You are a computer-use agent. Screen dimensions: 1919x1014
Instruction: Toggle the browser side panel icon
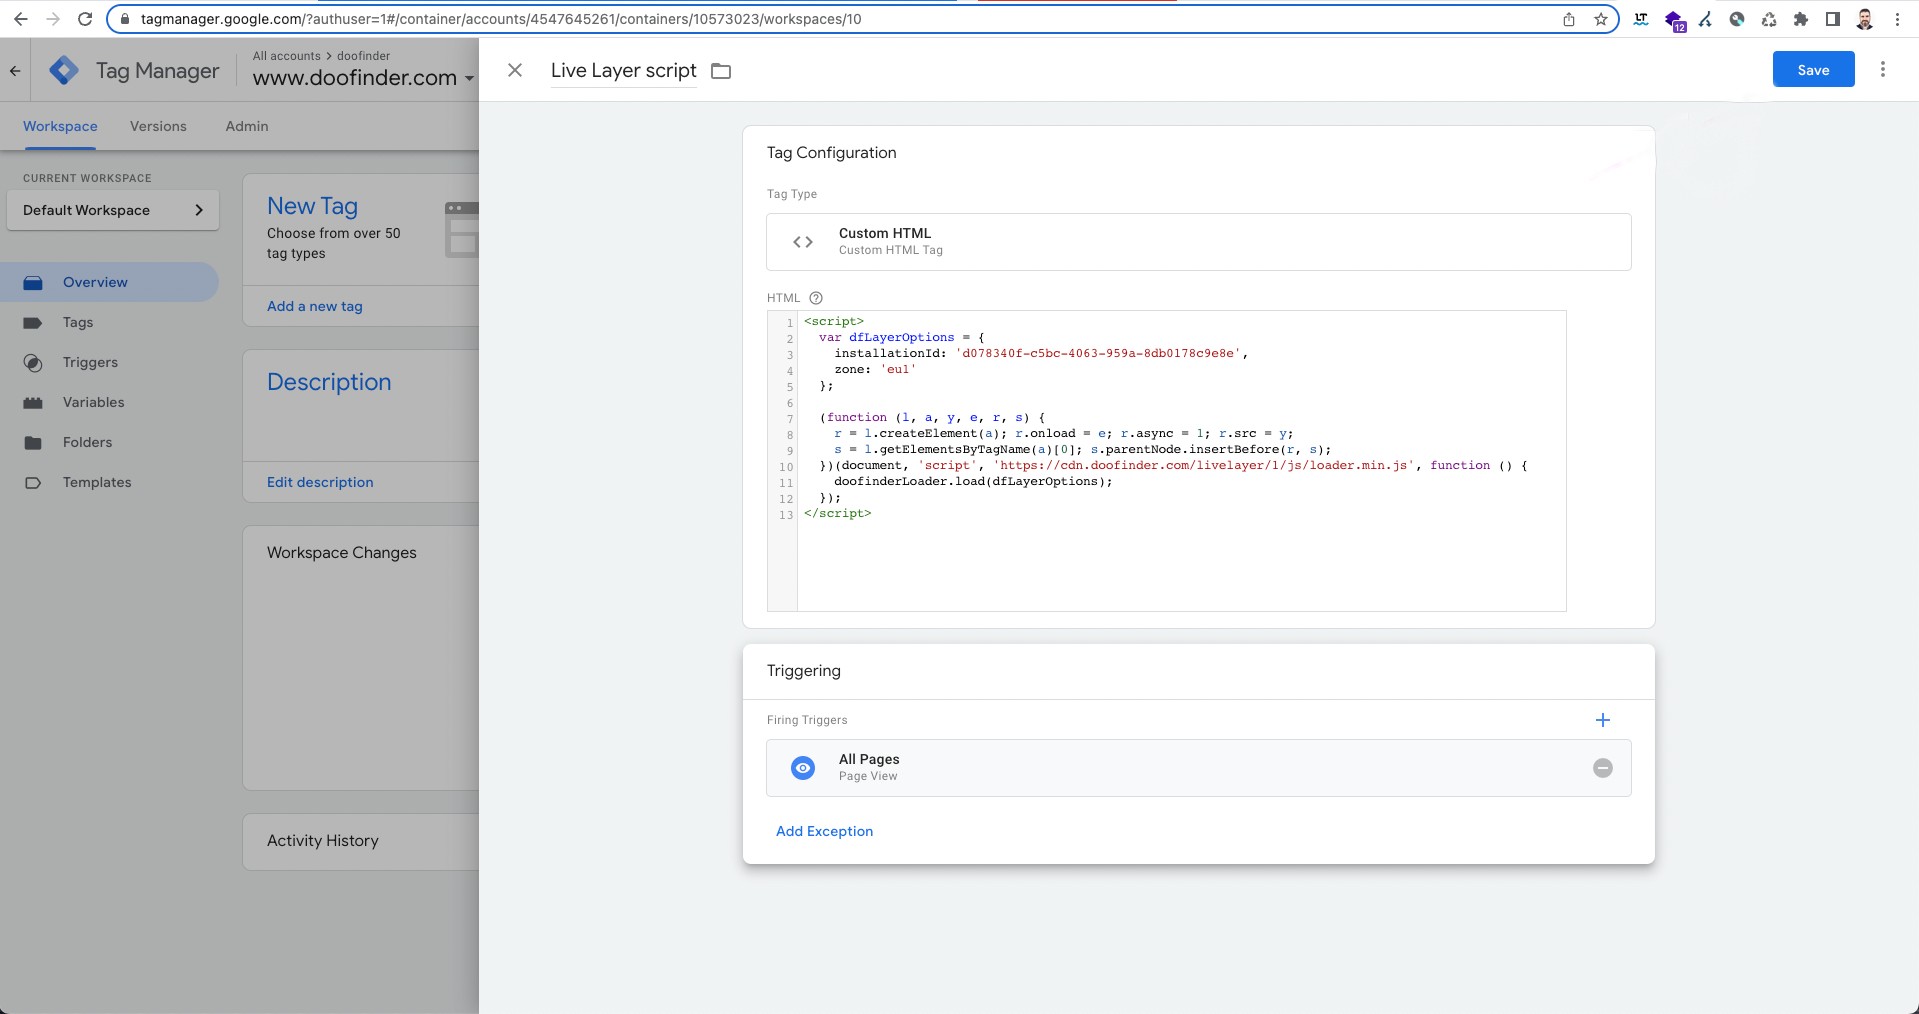pyautogui.click(x=1833, y=19)
